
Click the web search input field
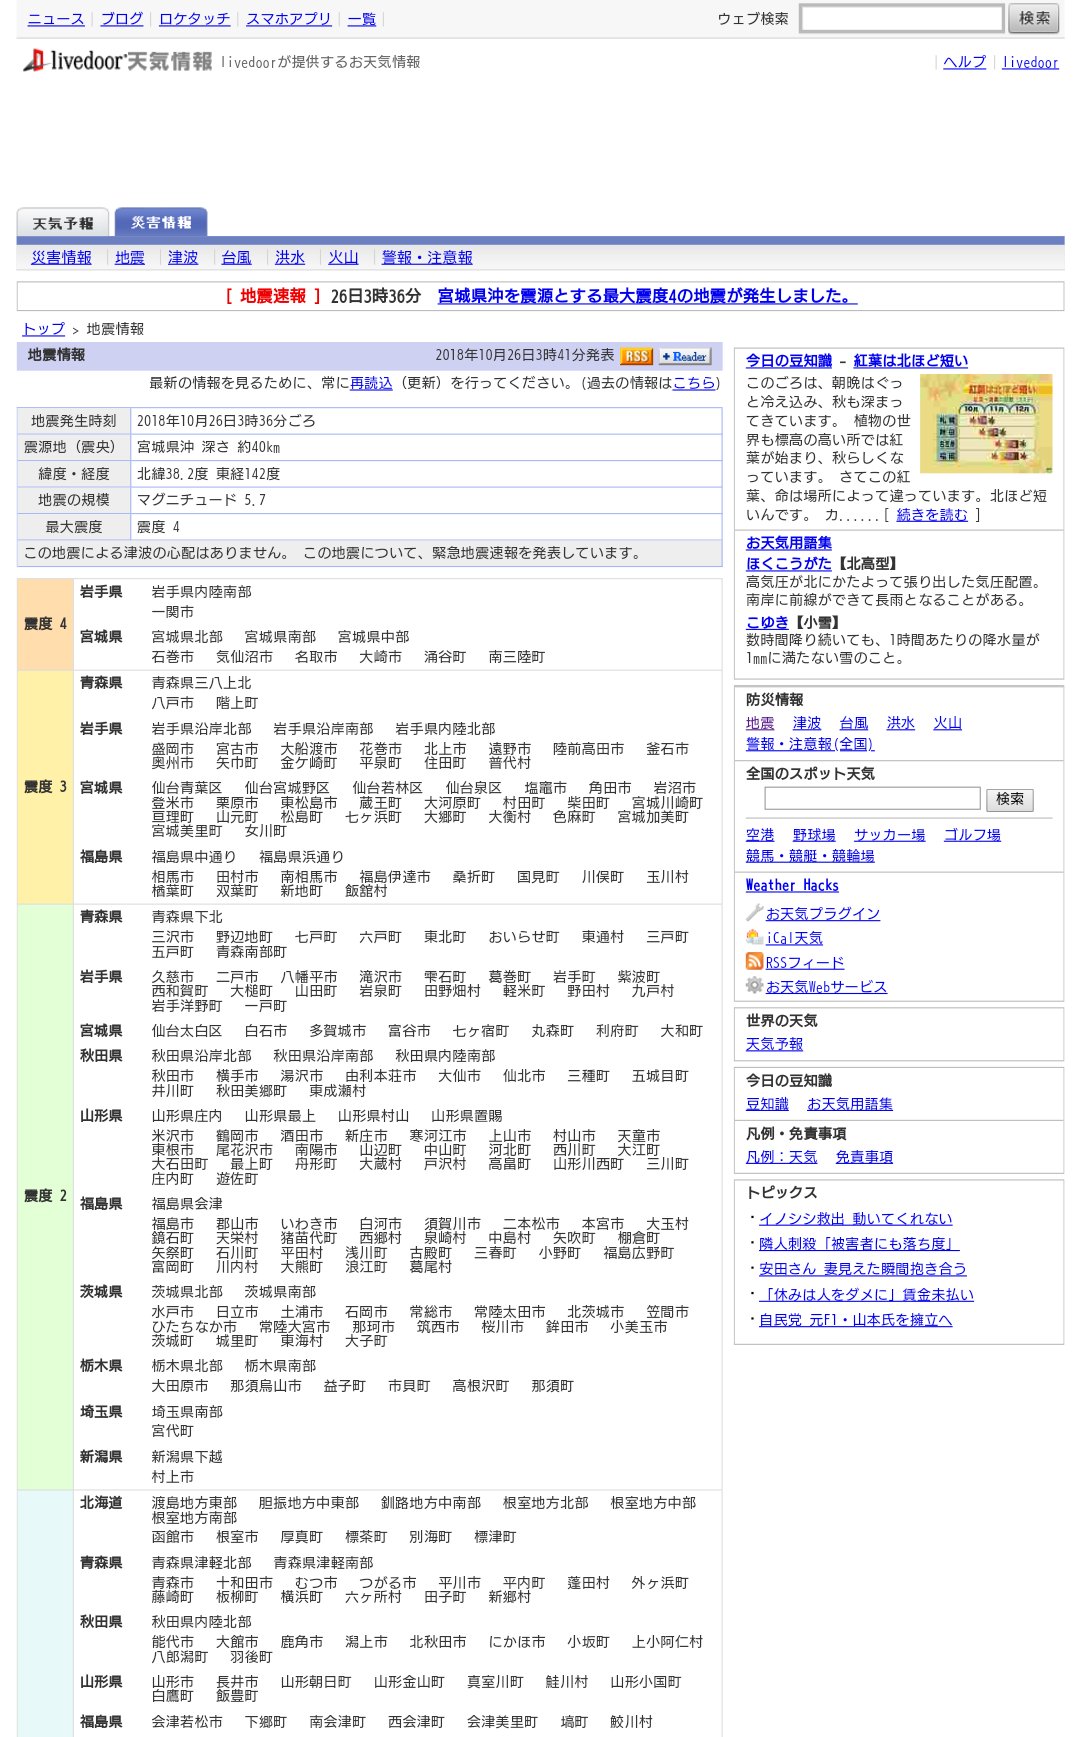point(901,18)
